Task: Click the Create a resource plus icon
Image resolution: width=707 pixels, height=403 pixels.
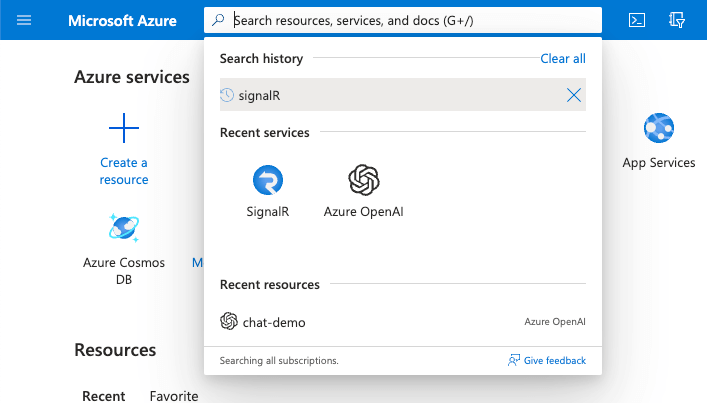Action: [124, 128]
